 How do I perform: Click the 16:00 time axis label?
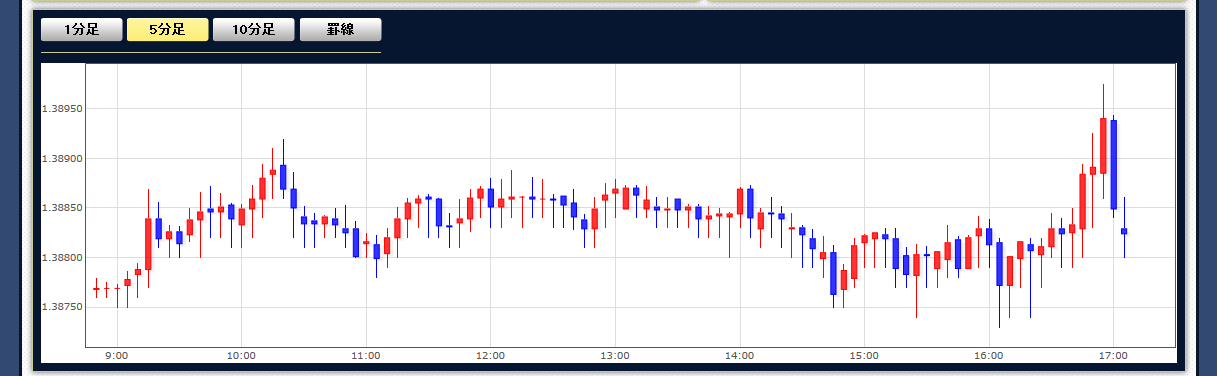[988, 356]
